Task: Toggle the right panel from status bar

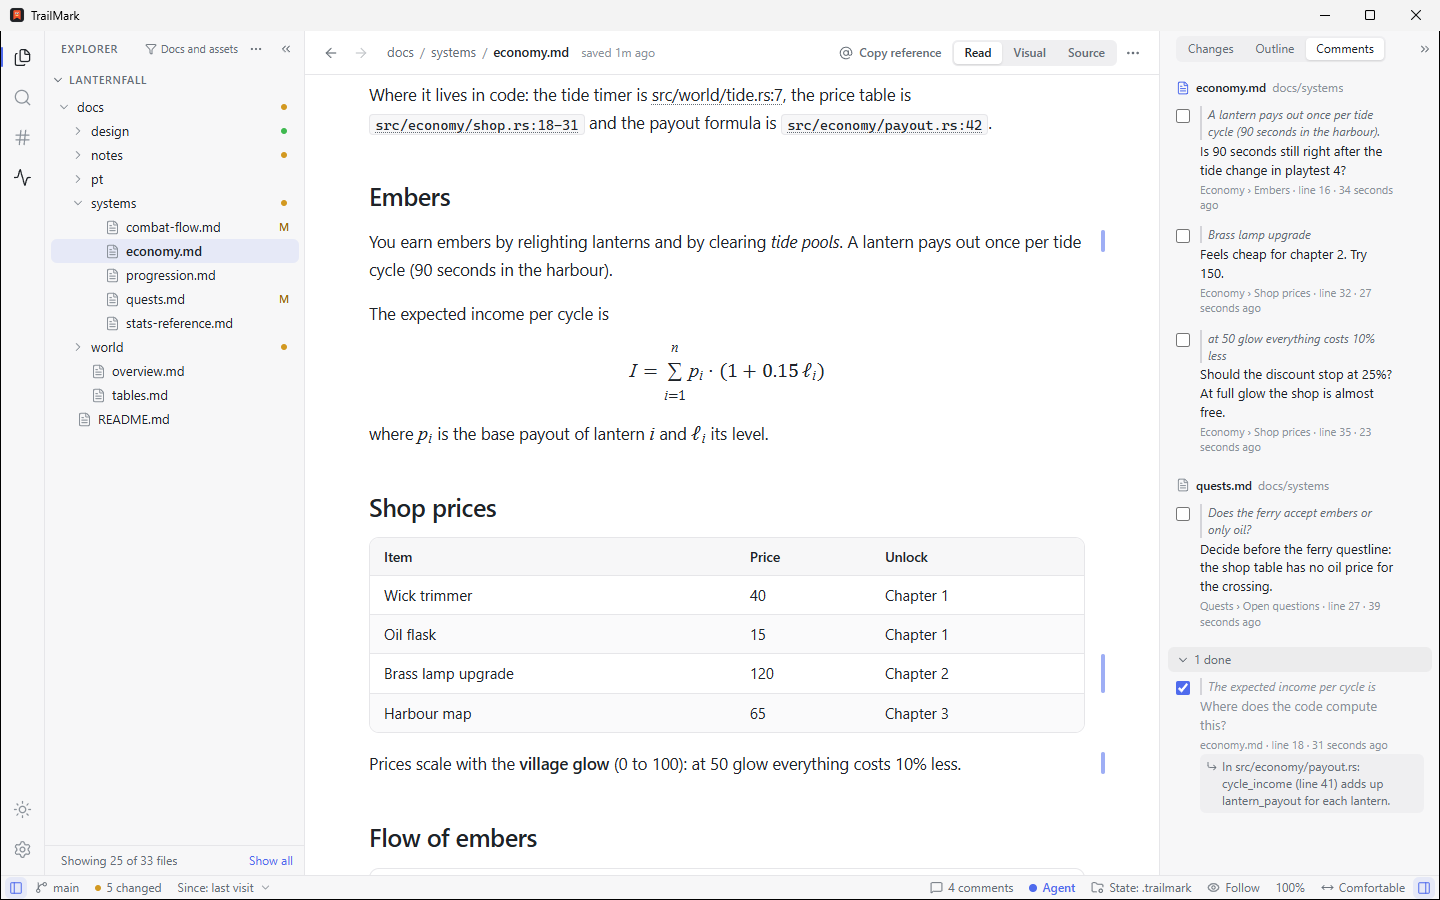Action: [1424, 888]
